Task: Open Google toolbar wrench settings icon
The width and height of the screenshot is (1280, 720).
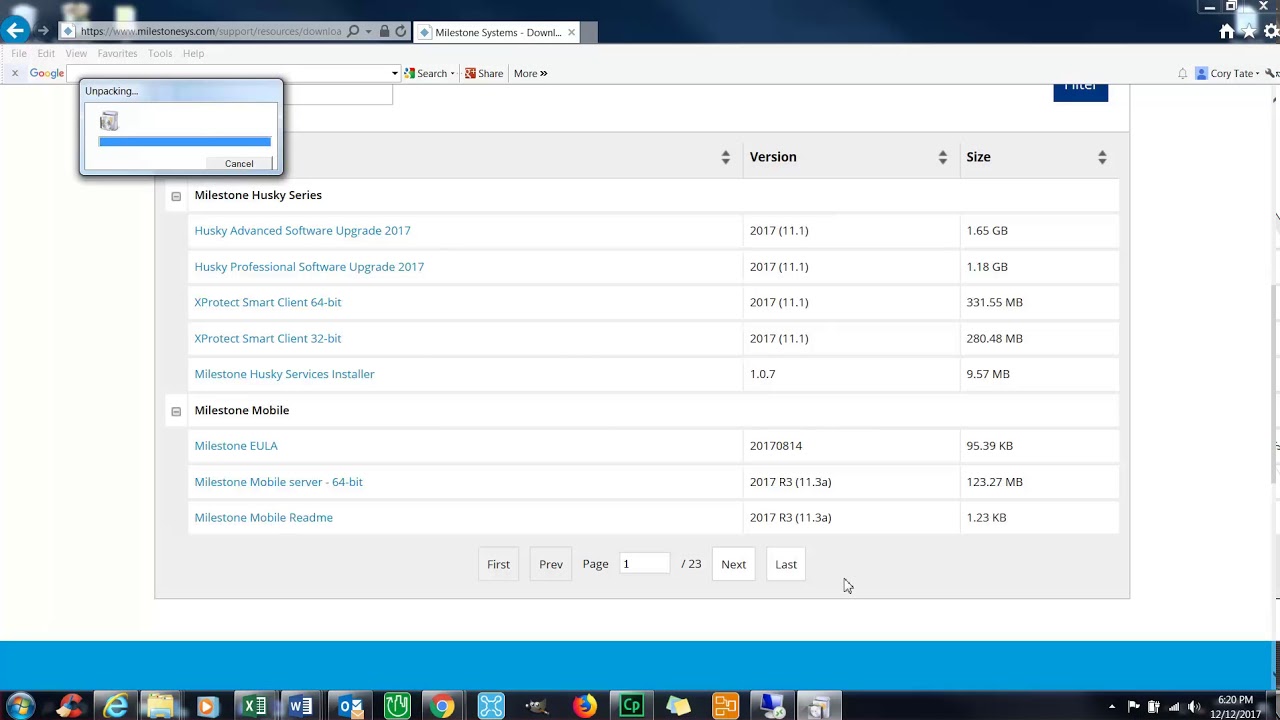Action: tap(1272, 73)
